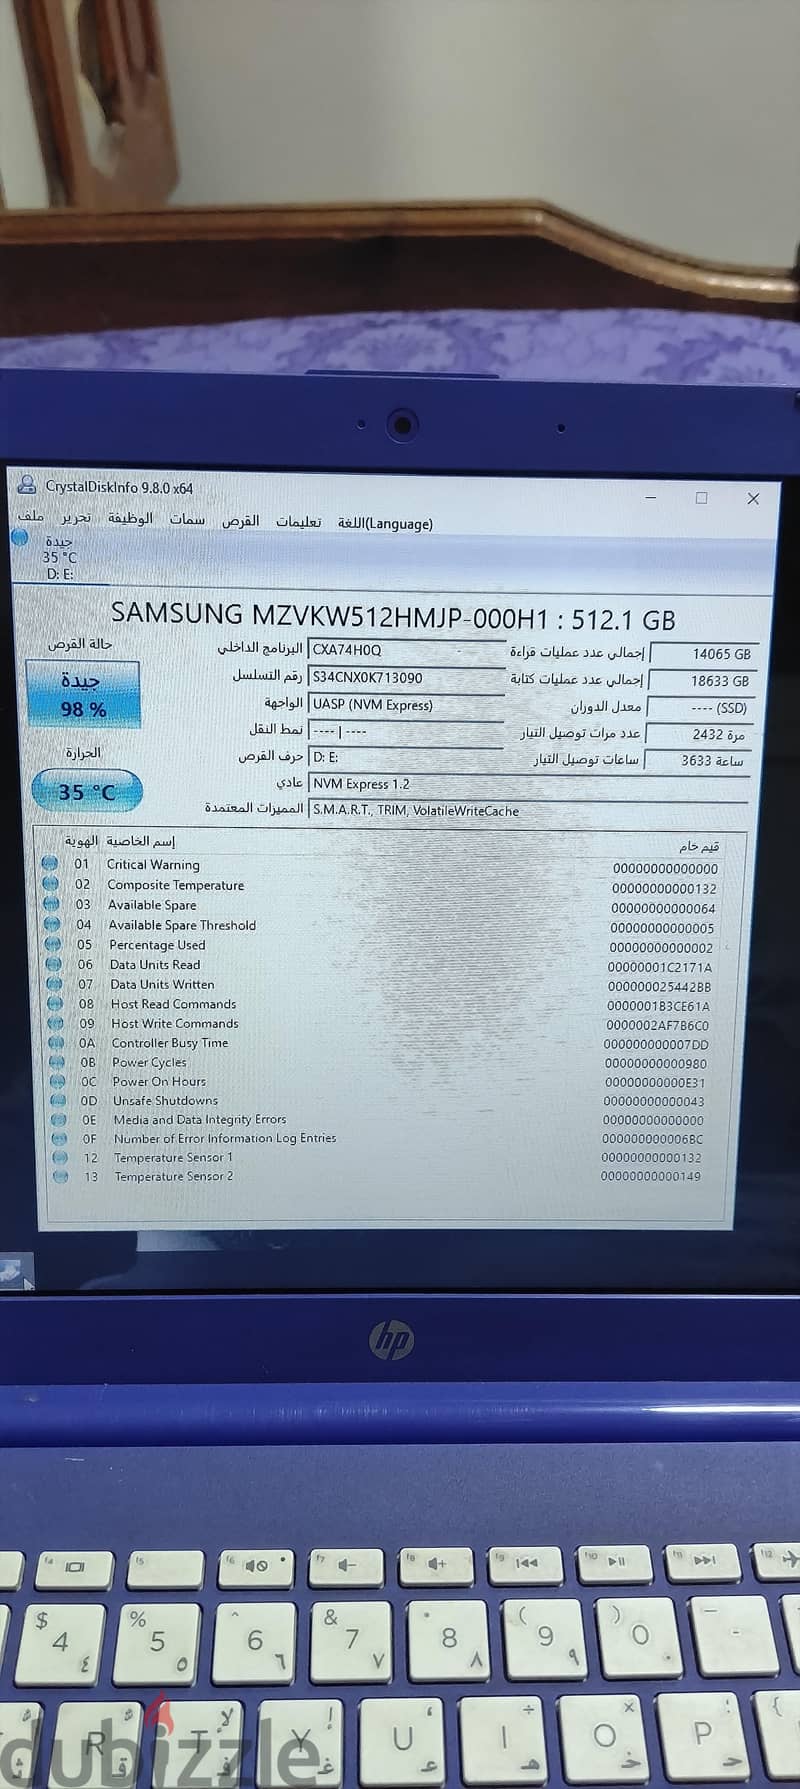Click status icon for Host Read Commands
The width and height of the screenshot is (800, 1789).
click(x=57, y=1004)
